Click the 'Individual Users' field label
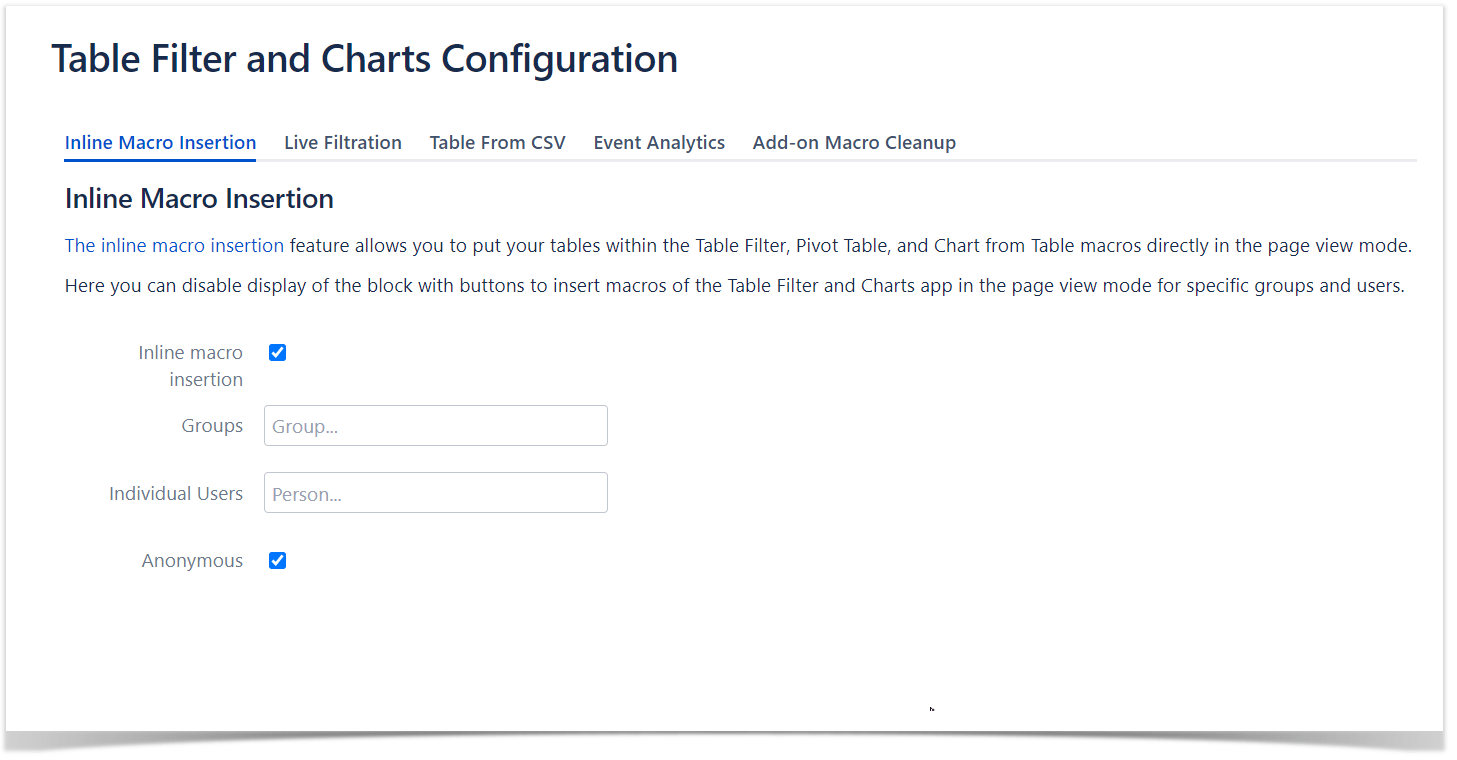Image resolution: width=1457 pixels, height=760 pixels. tap(176, 494)
